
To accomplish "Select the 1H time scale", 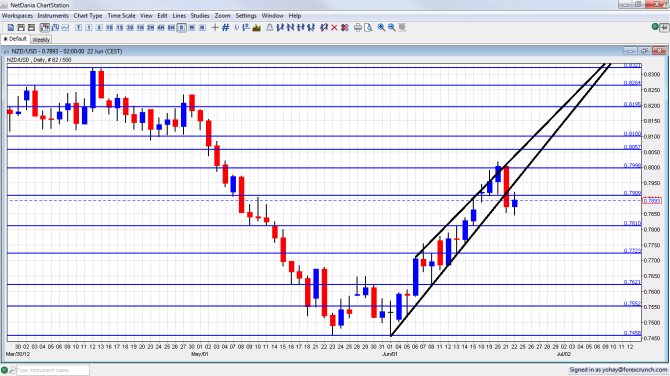I will (x=140, y=27).
